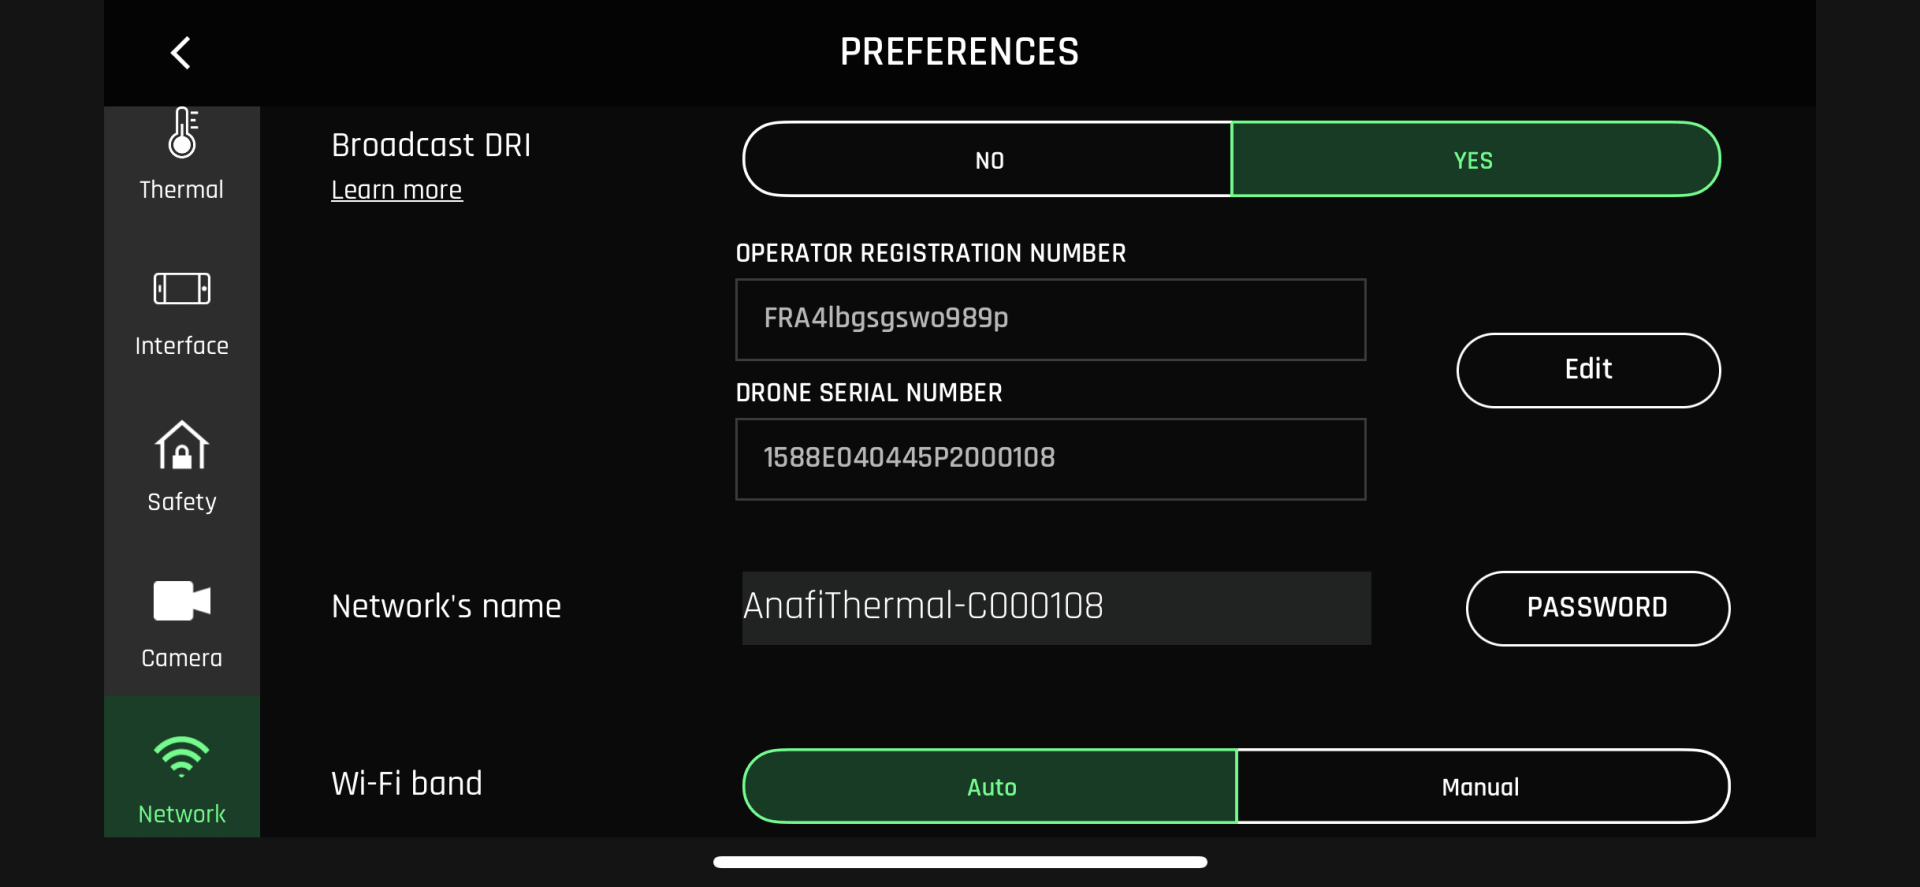Image resolution: width=1920 pixels, height=887 pixels.
Task: Switch to the Interface tab label
Action: click(x=182, y=346)
